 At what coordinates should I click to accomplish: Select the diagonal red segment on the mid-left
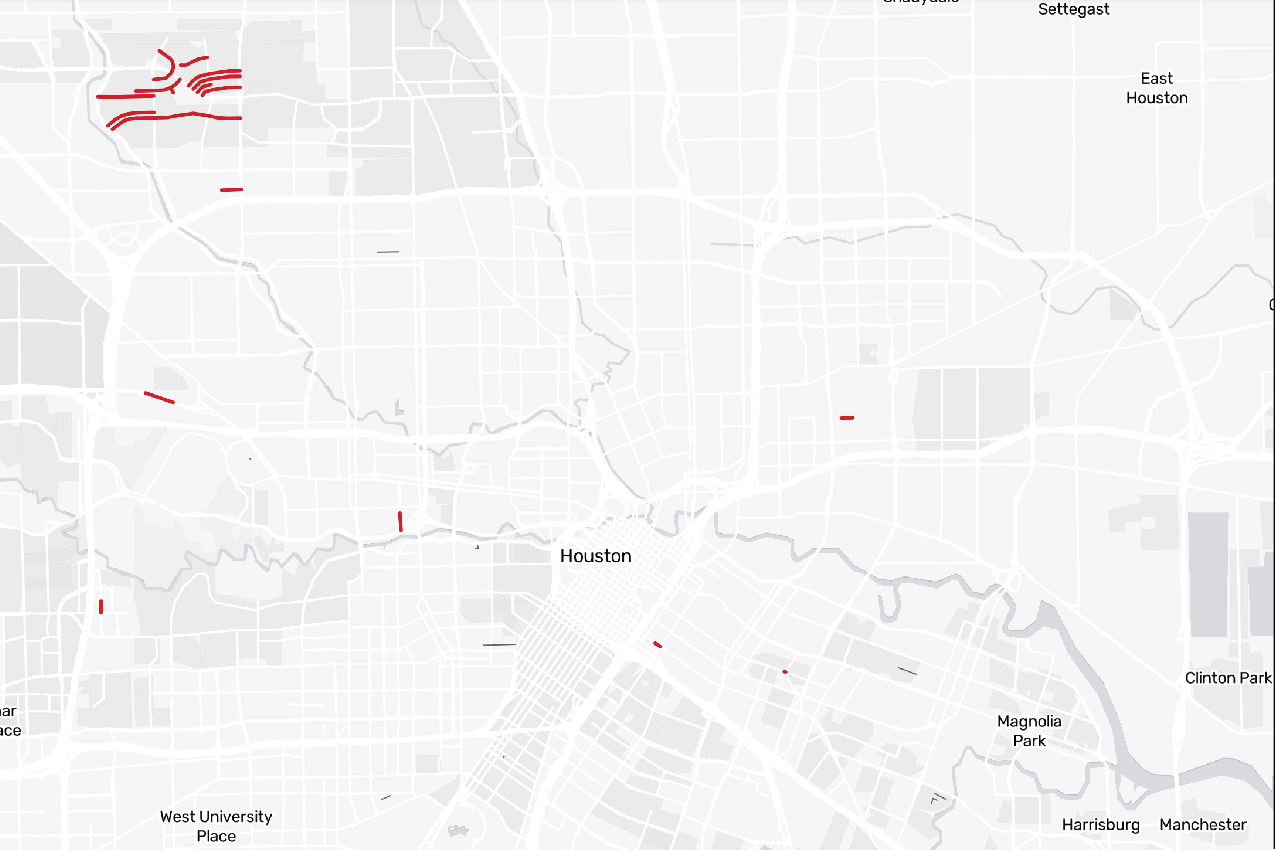[160, 396]
